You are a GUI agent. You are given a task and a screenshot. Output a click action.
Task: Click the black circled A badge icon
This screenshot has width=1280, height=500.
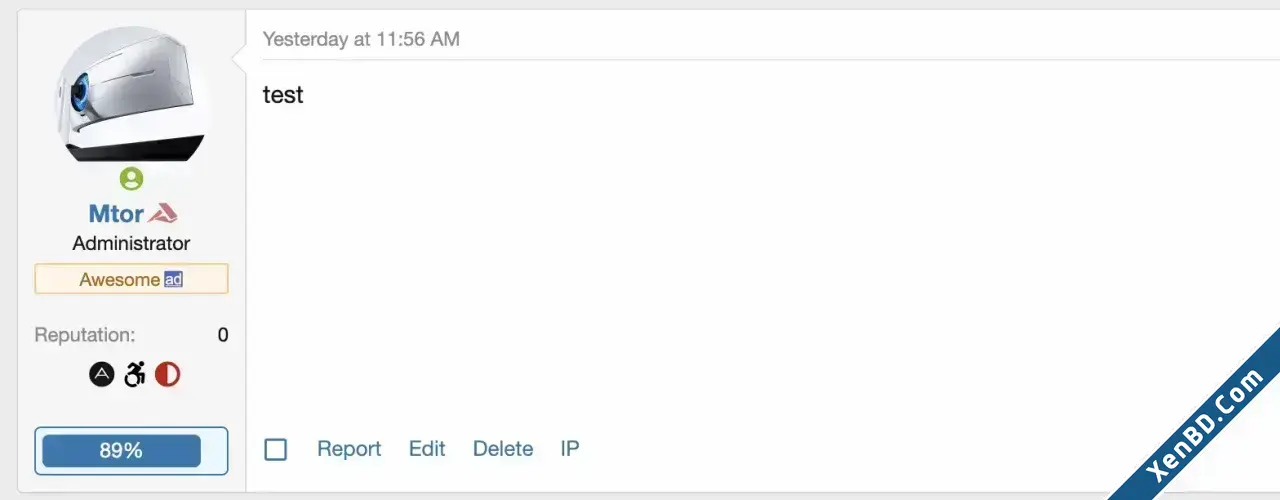101,375
